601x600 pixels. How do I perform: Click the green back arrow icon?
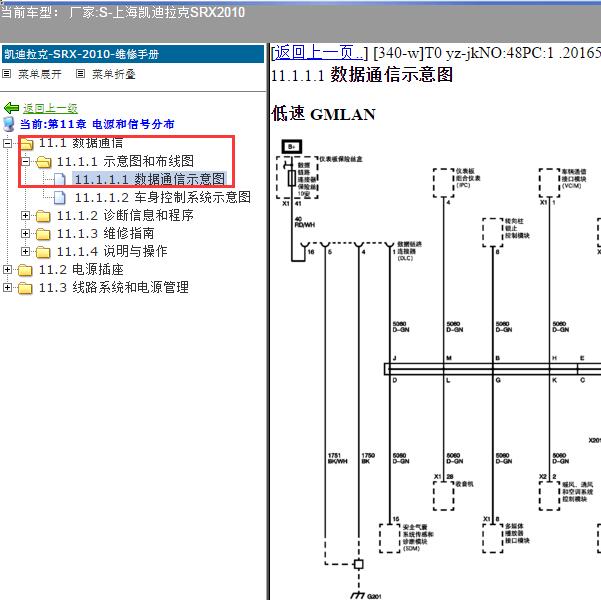tap(11, 108)
